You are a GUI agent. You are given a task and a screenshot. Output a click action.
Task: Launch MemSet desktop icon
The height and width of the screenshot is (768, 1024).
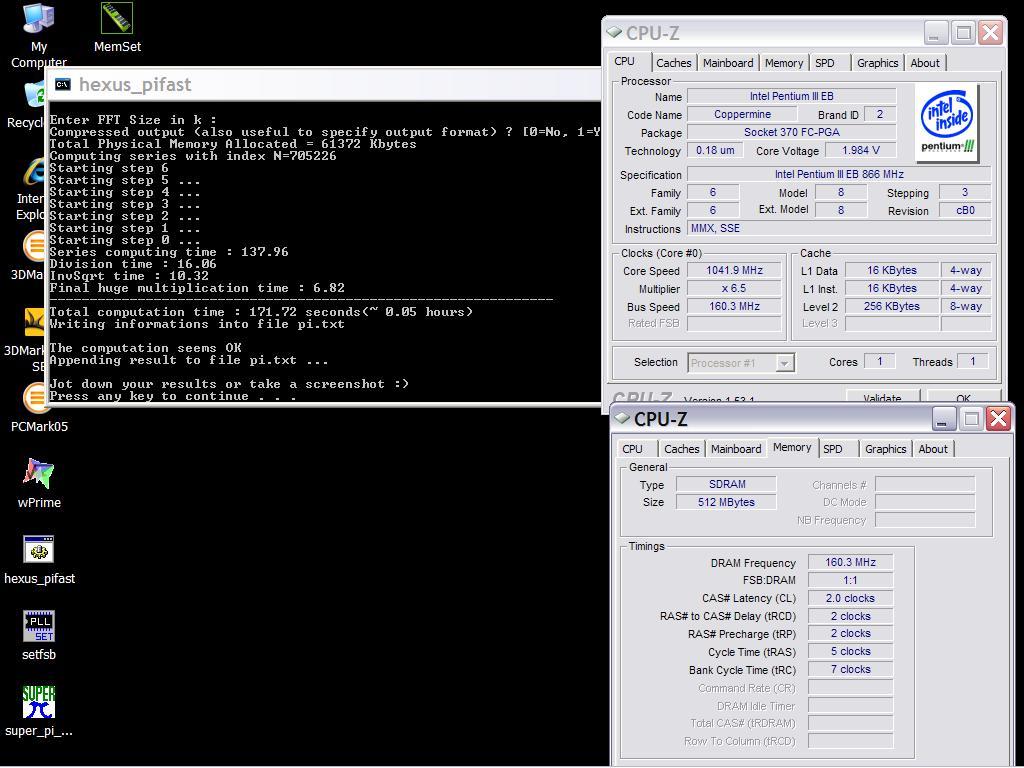(117, 18)
